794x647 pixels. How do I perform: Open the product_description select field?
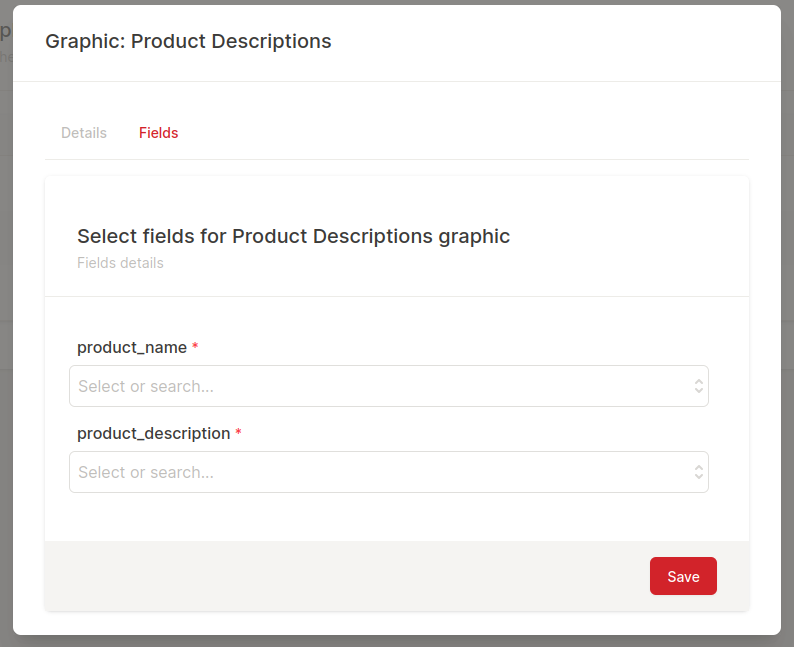click(x=389, y=472)
